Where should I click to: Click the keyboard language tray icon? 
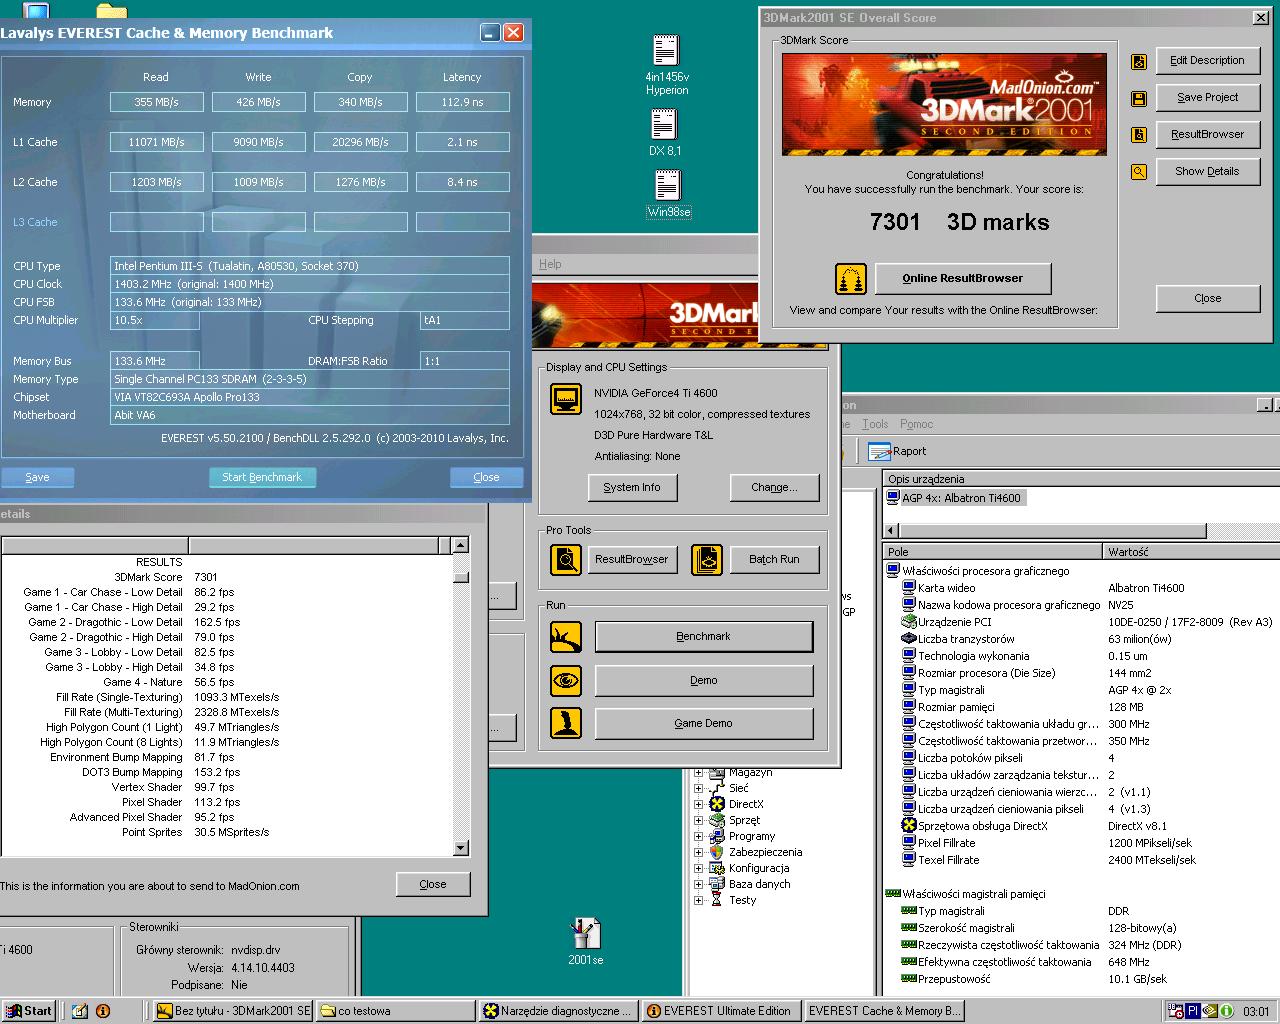tap(1193, 1011)
